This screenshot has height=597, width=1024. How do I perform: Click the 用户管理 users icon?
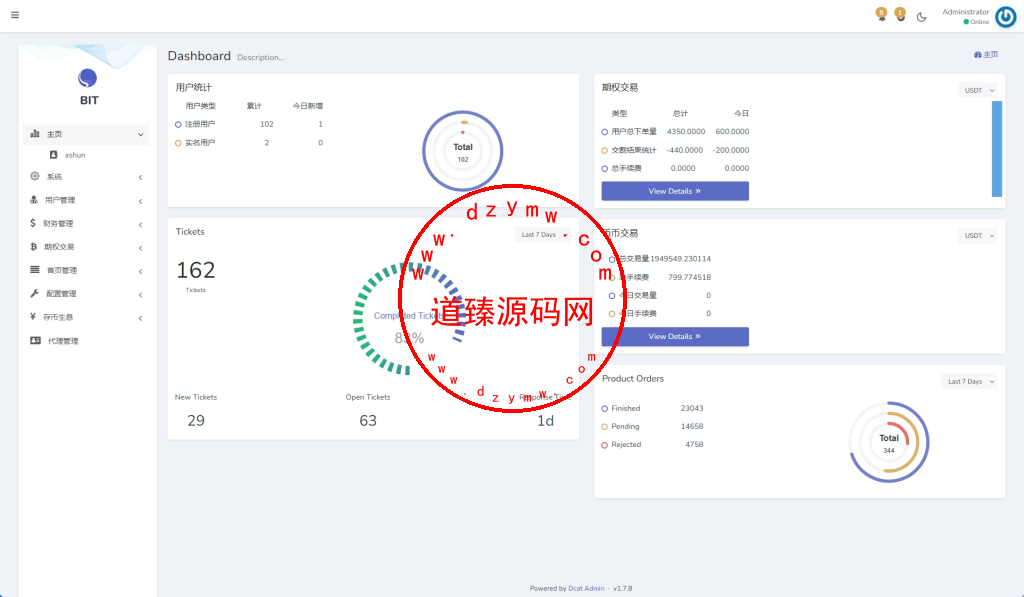[x=34, y=200]
